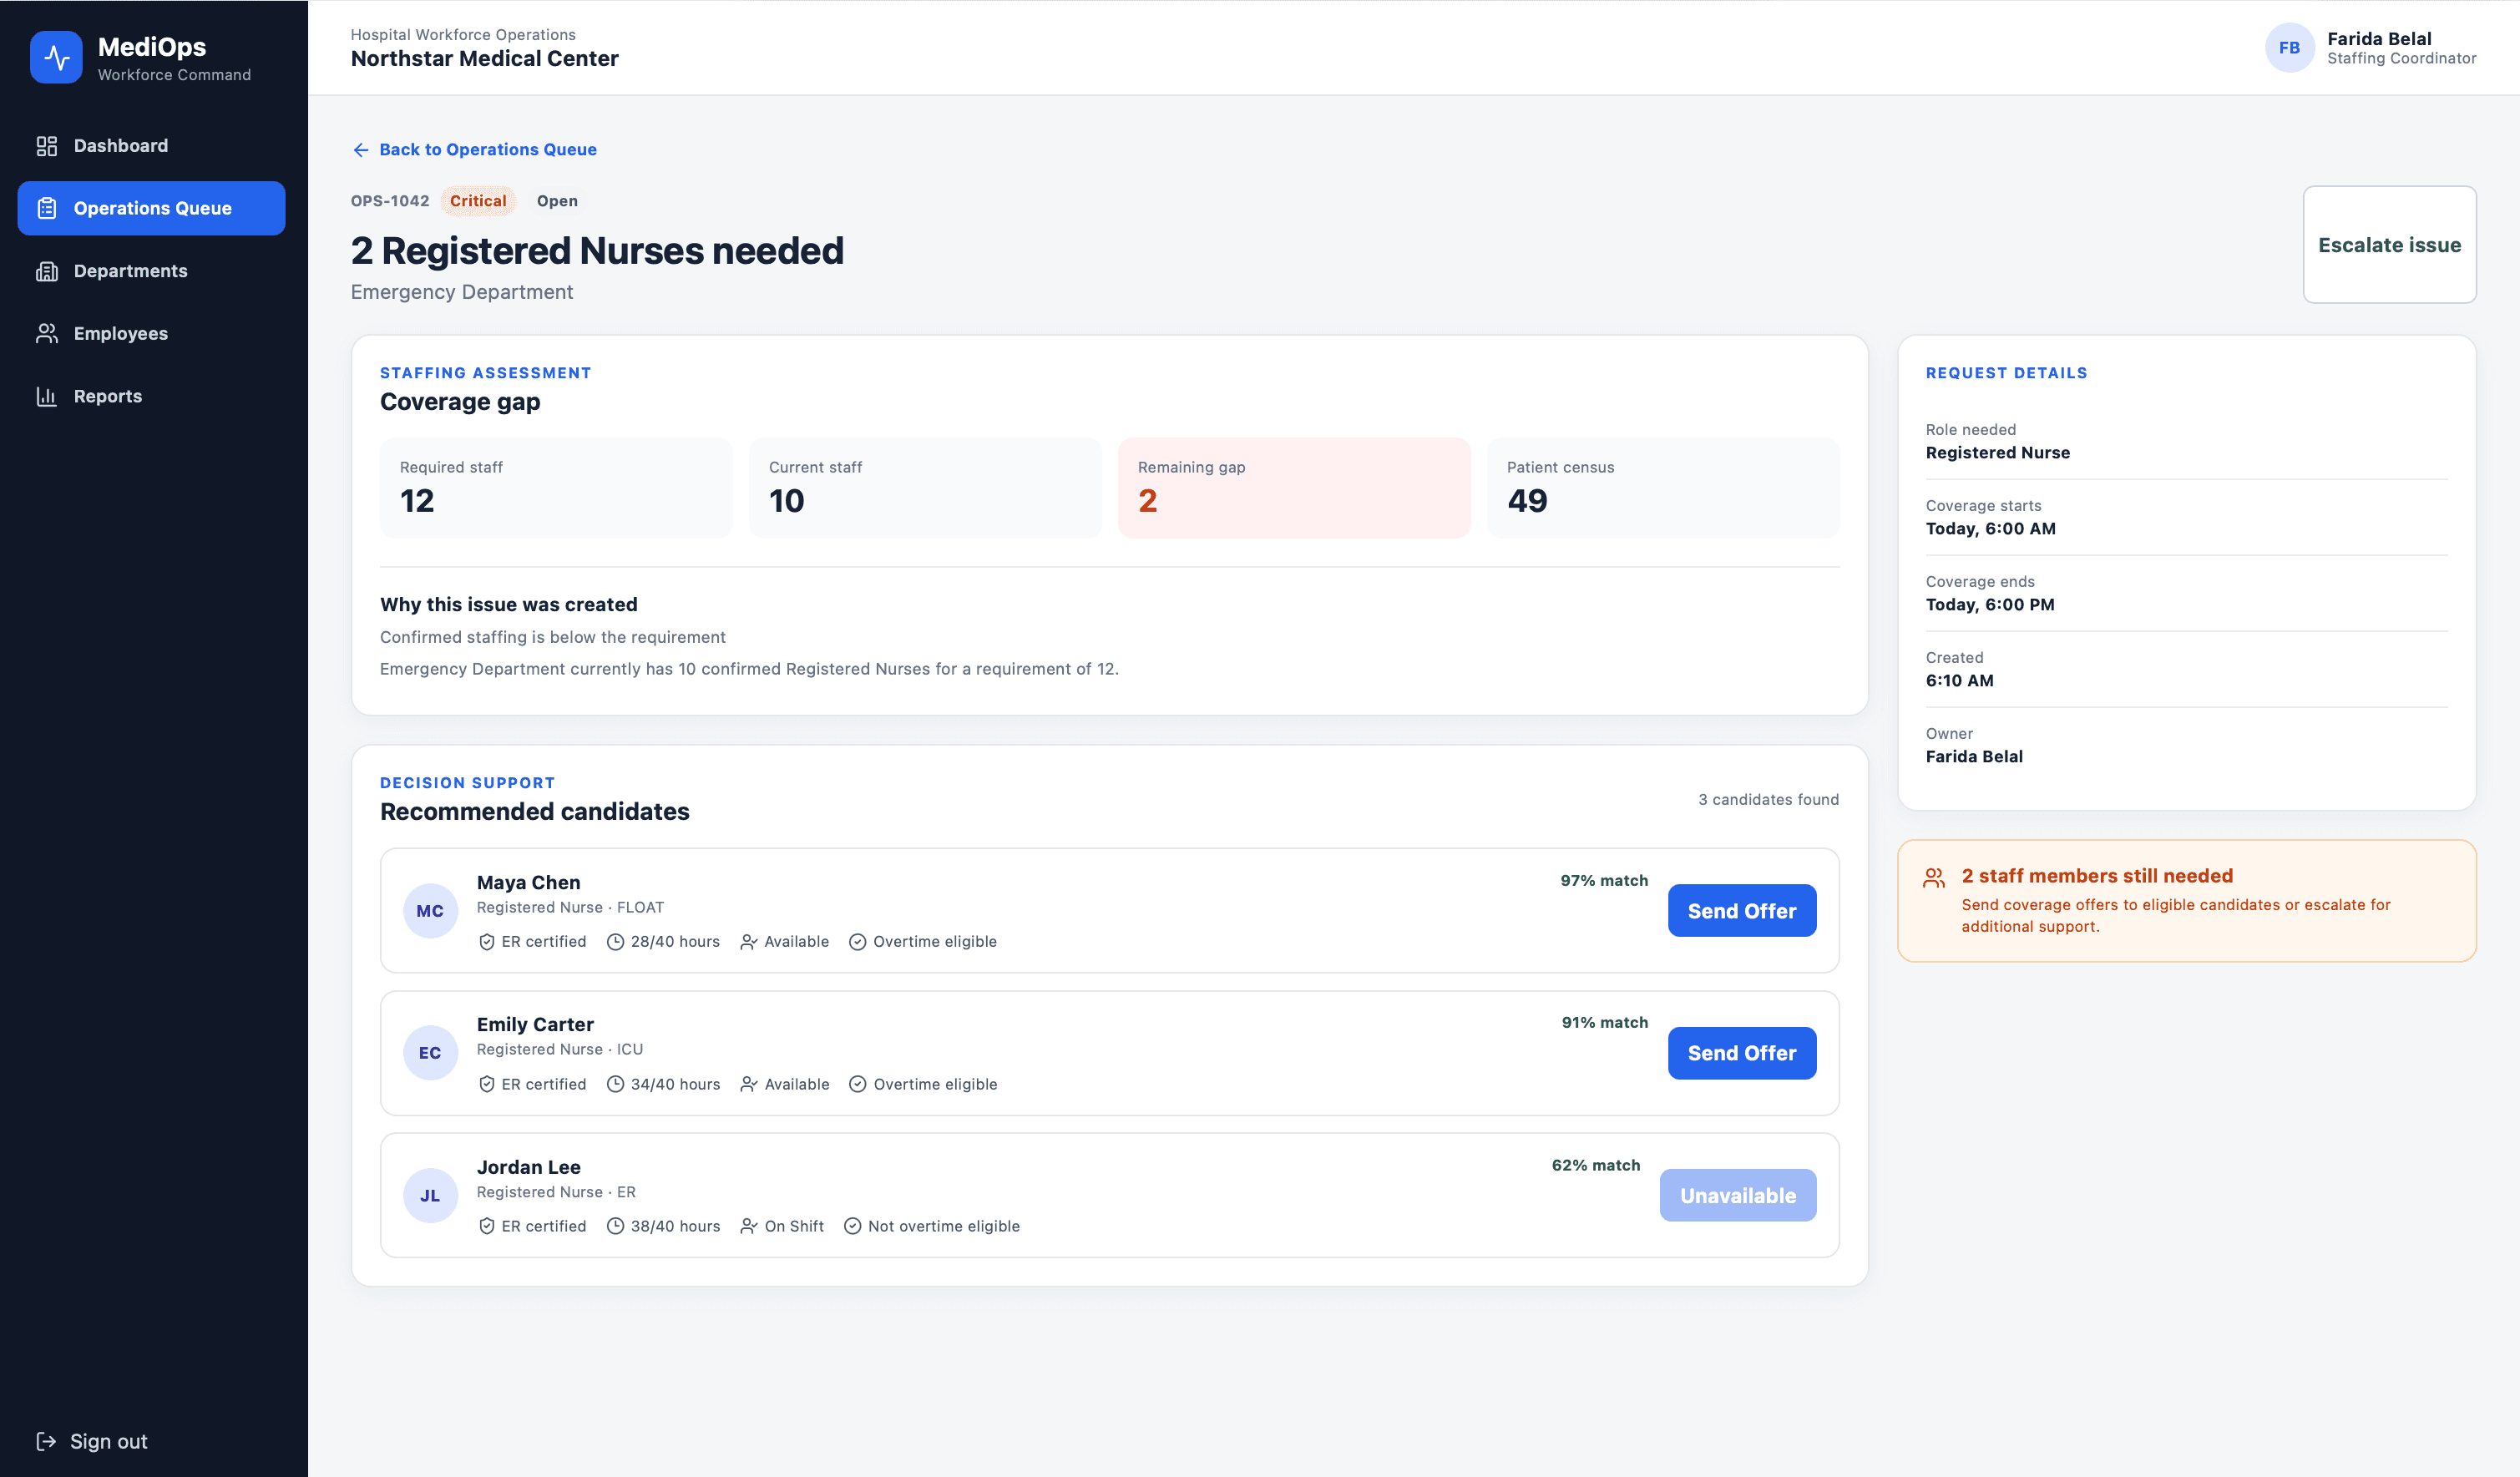
Task: Click the Remaining gap card
Action: (x=1294, y=488)
